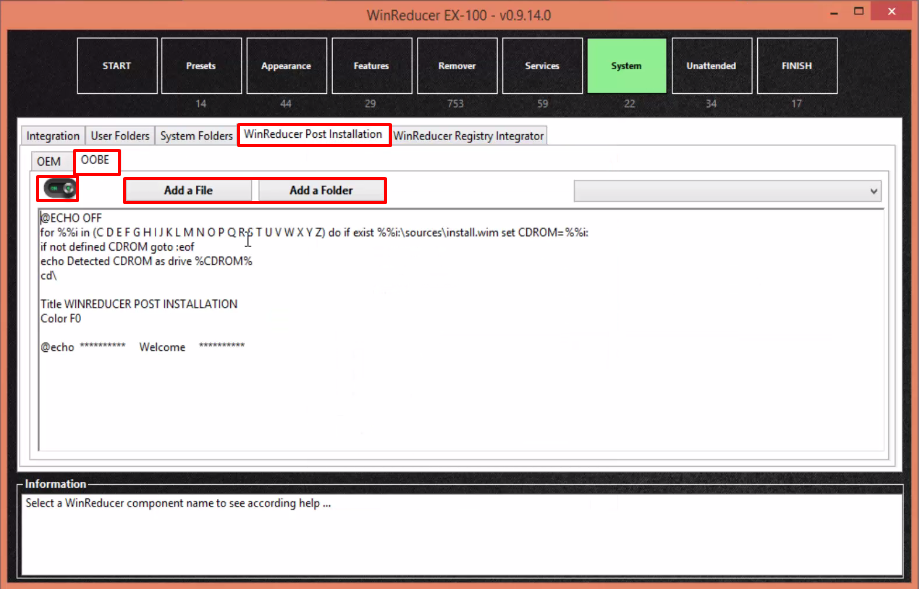The height and width of the screenshot is (589, 919).
Task: Switch to the OEM sub-tab
Action: pyautogui.click(x=49, y=162)
